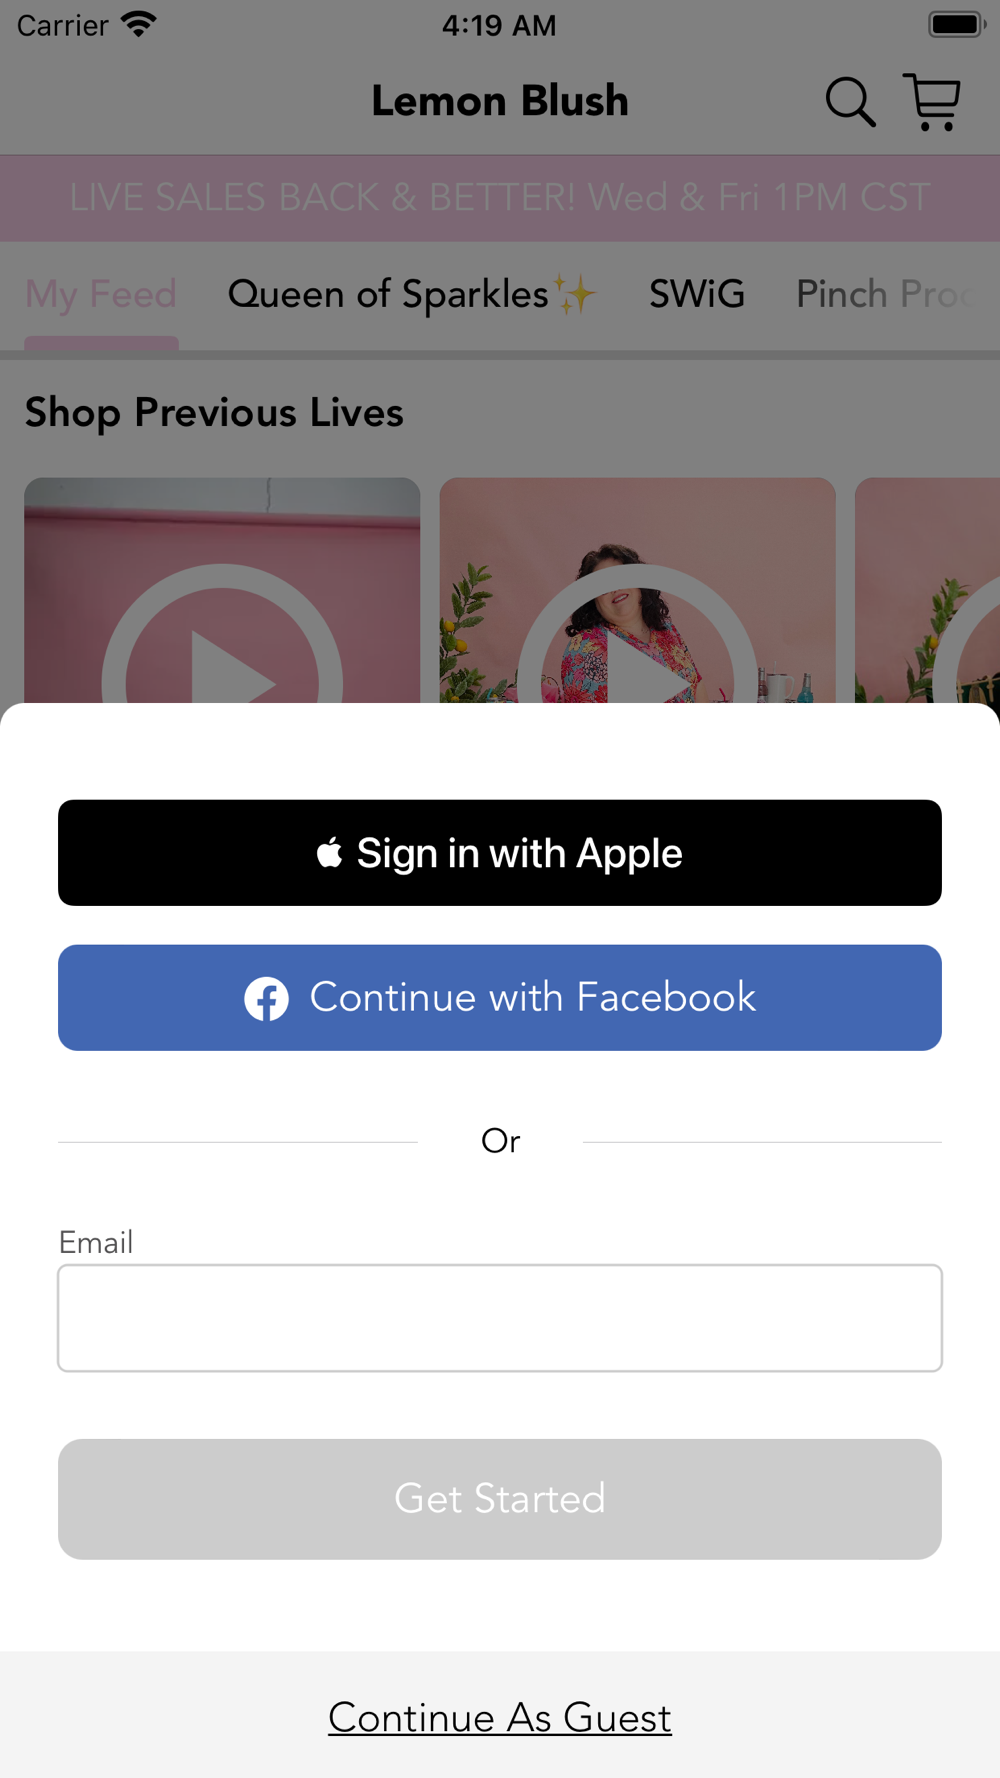Tap the Lemon Blush title

tap(500, 101)
